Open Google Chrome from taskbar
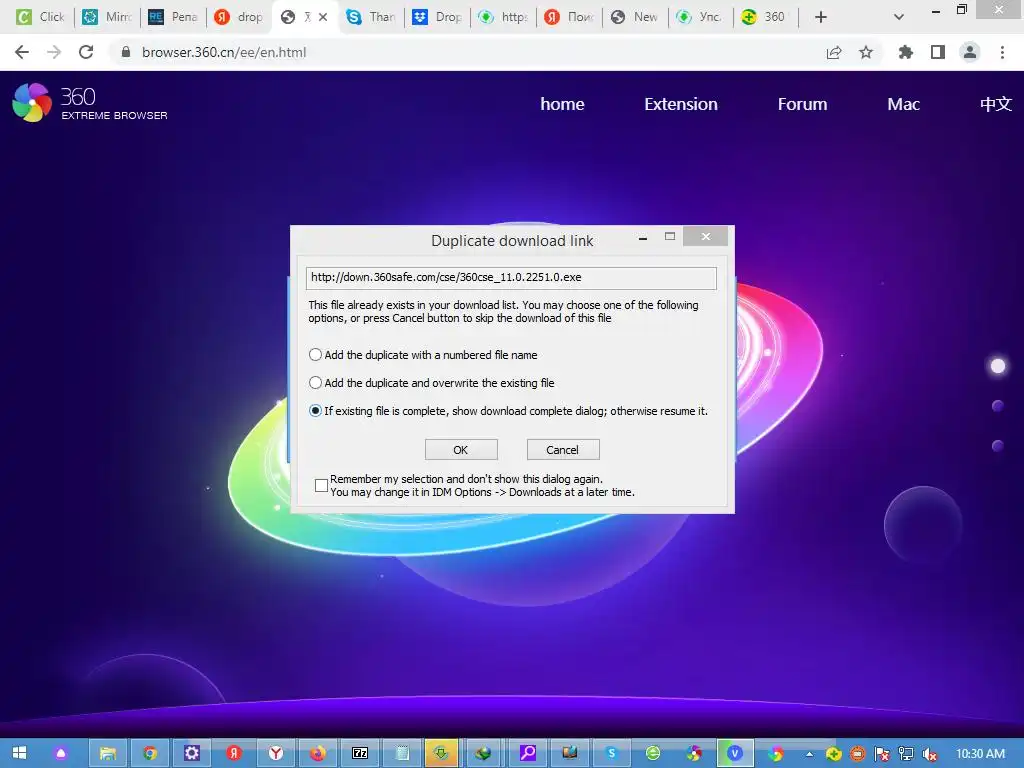The width and height of the screenshot is (1024, 768). pyautogui.click(x=150, y=753)
